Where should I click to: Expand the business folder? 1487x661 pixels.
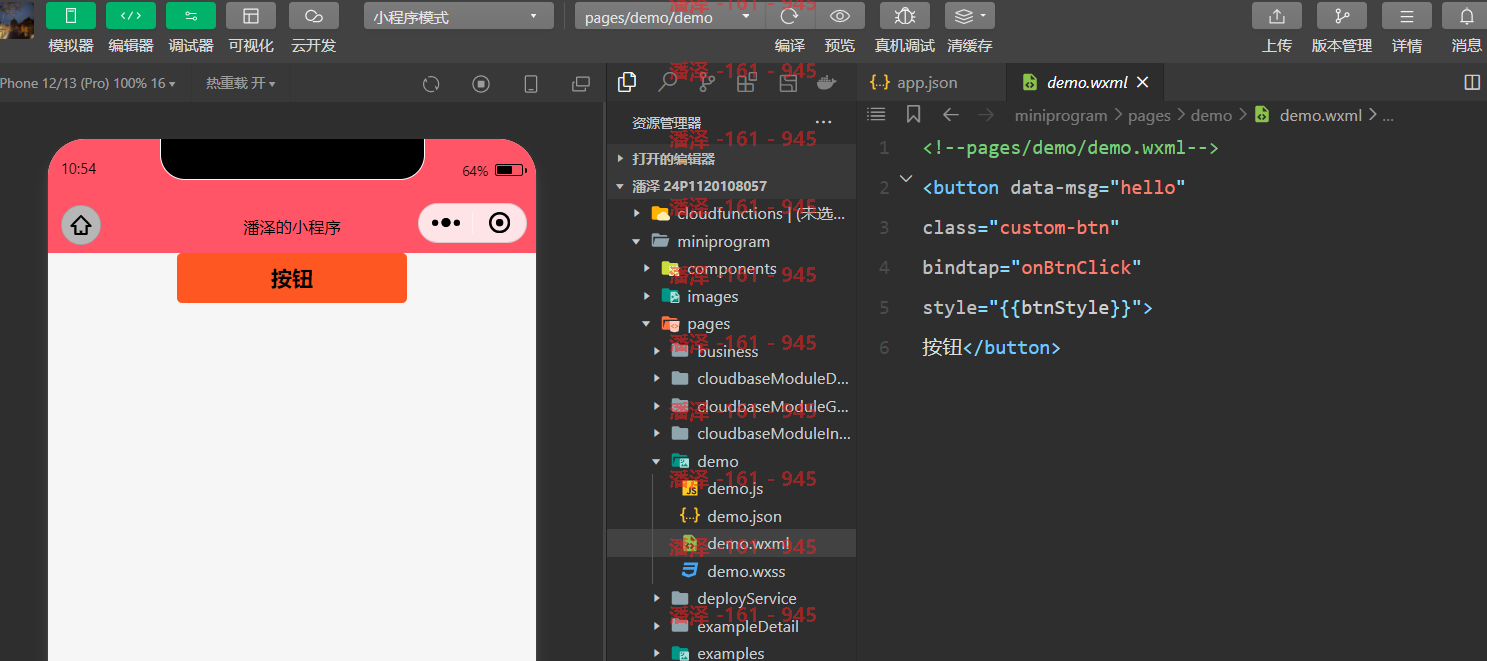point(731,351)
